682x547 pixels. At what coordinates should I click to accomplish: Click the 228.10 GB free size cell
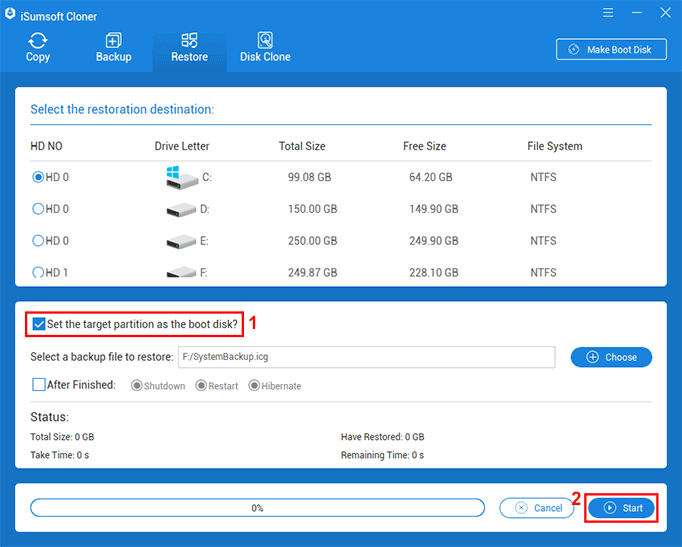434,273
